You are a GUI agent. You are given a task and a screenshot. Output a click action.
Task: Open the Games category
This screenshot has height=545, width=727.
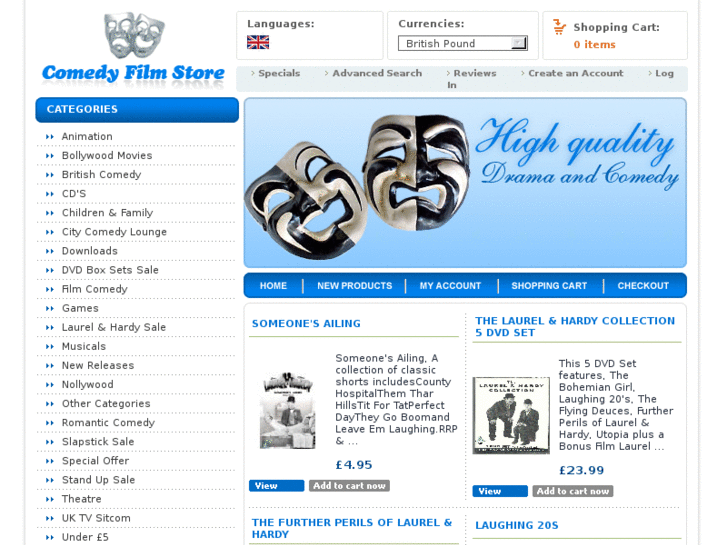(80, 308)
